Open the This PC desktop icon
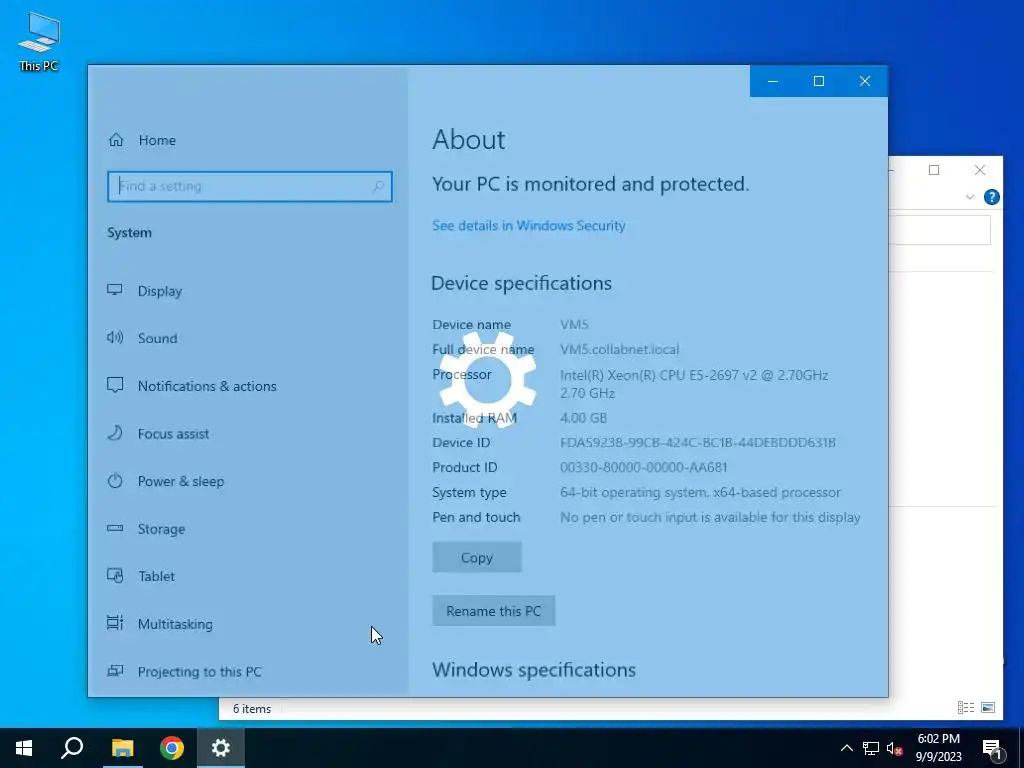This screenshot has width=1024, height=768. tap(39, 42)
